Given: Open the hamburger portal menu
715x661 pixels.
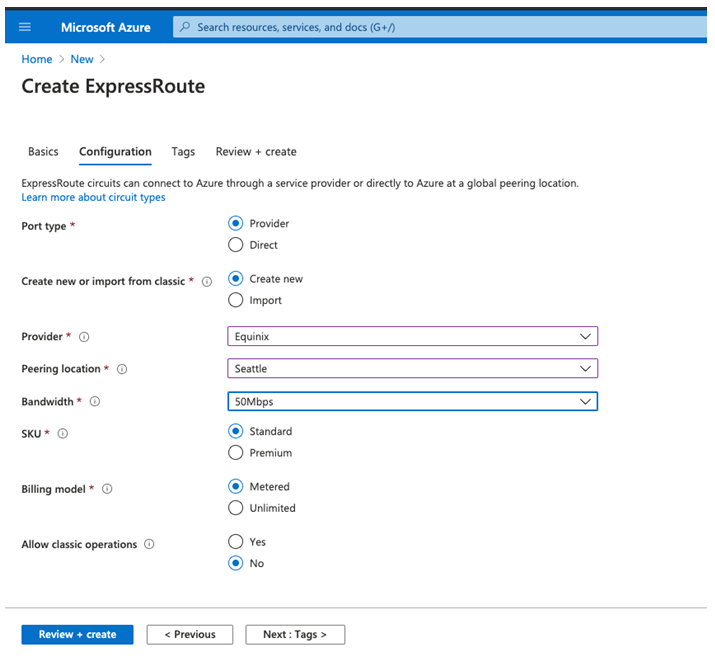Looking at the screenshot, I should 25,27.
